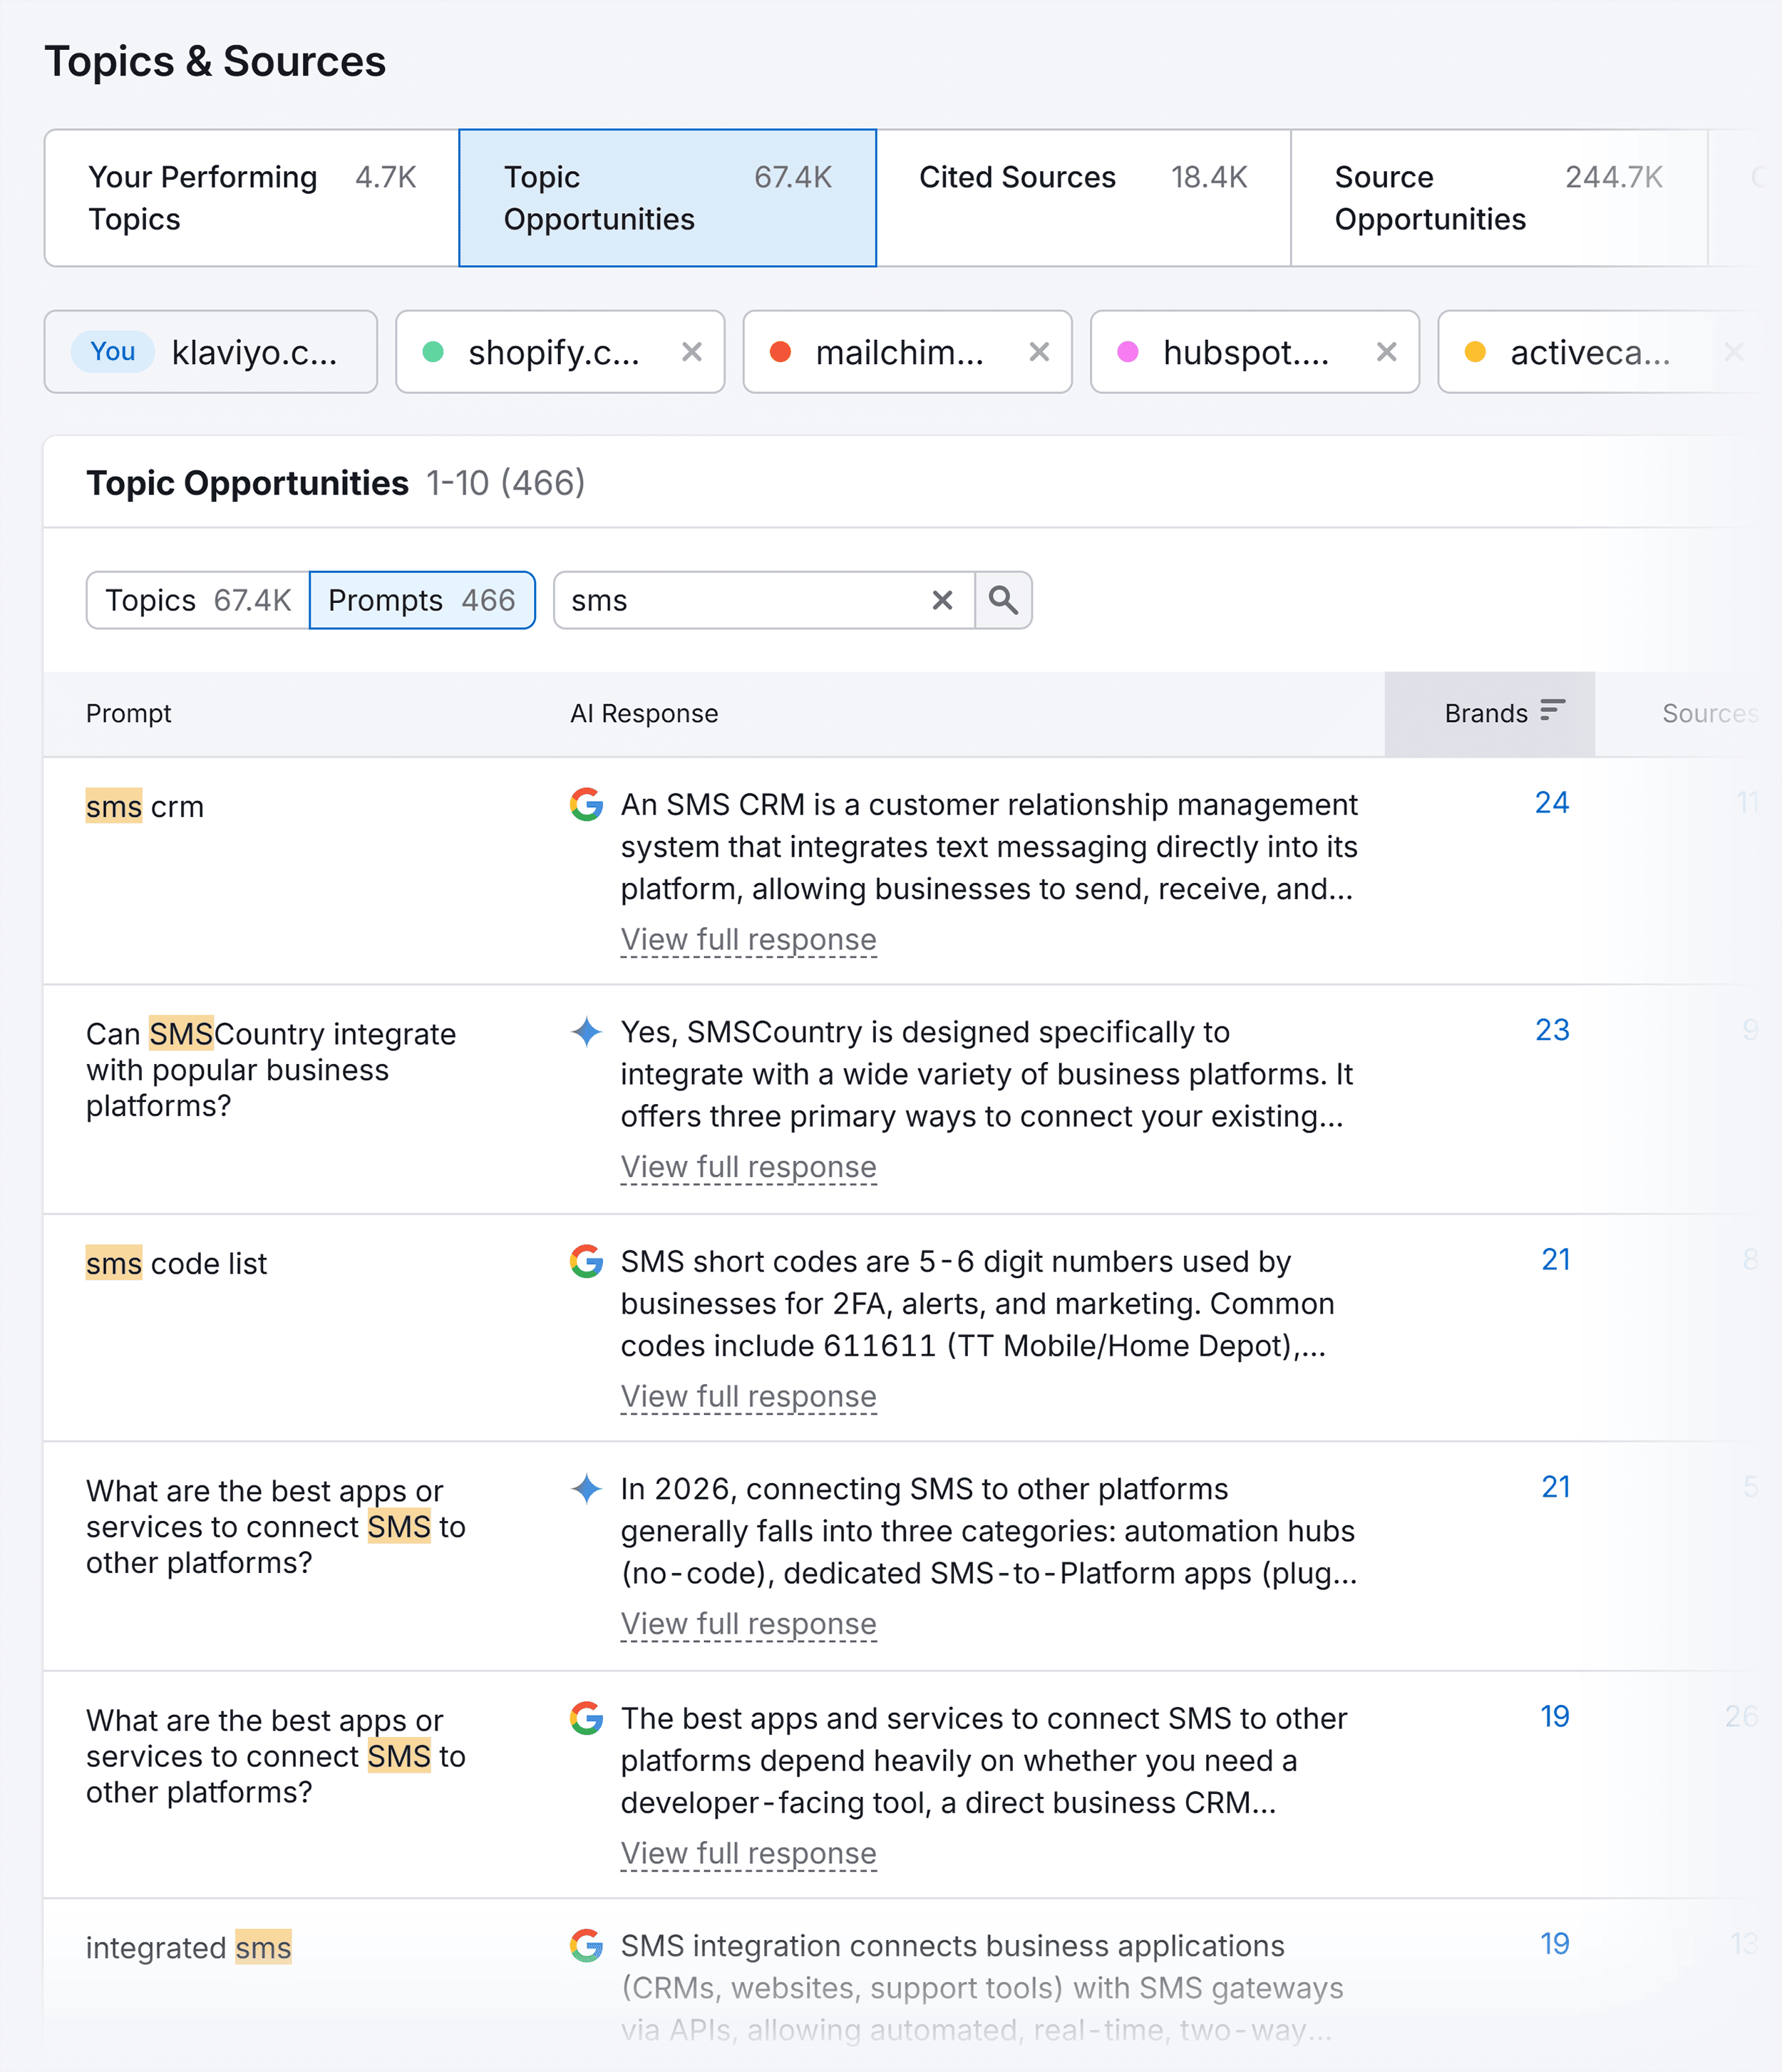Click the search magnifier icon button
This screenshot has height=2072, width=1782.
[x=1003, y=600]
